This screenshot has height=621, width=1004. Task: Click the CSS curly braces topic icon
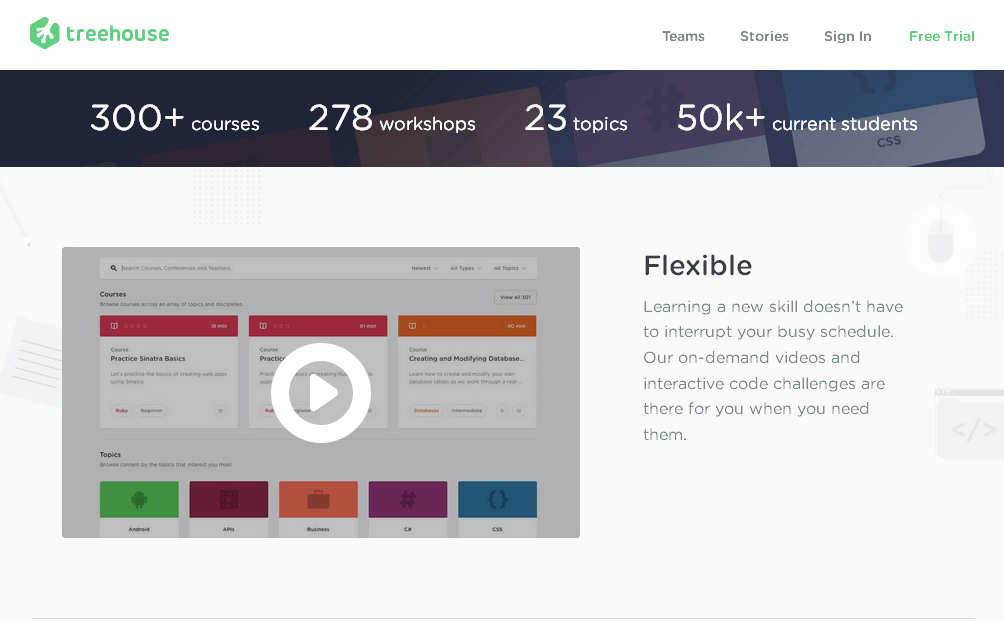tap(497, 499)
